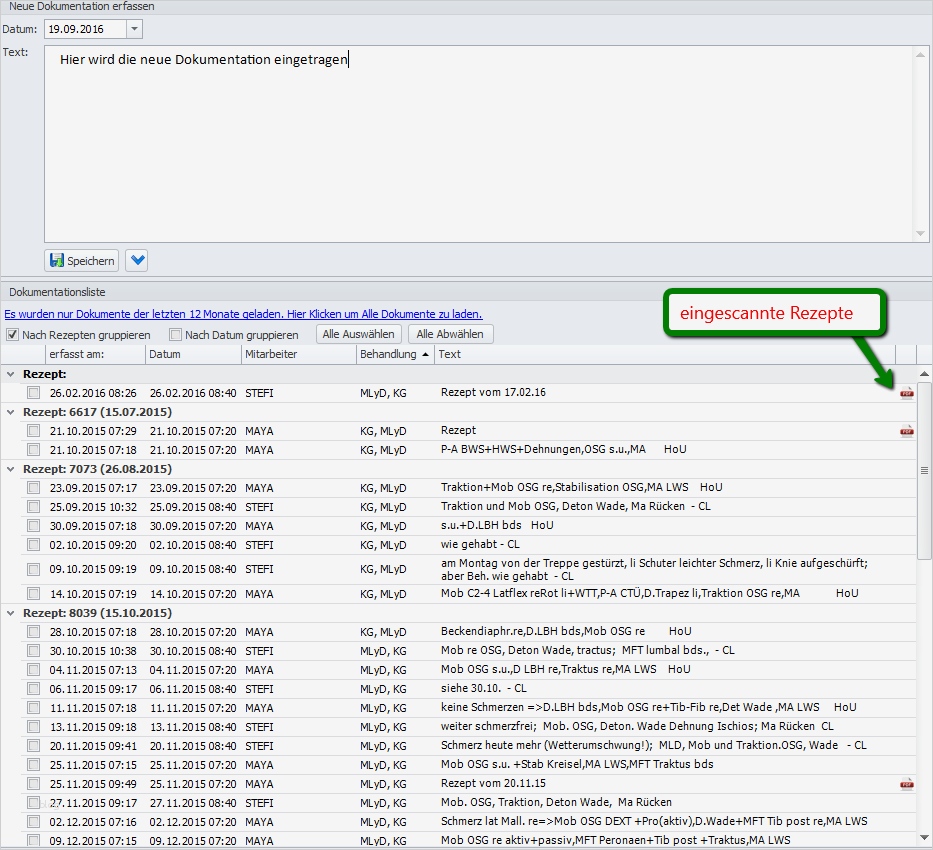Toggle 'Nach Rezepten gruppieren' checkbox

coord(13,335)
